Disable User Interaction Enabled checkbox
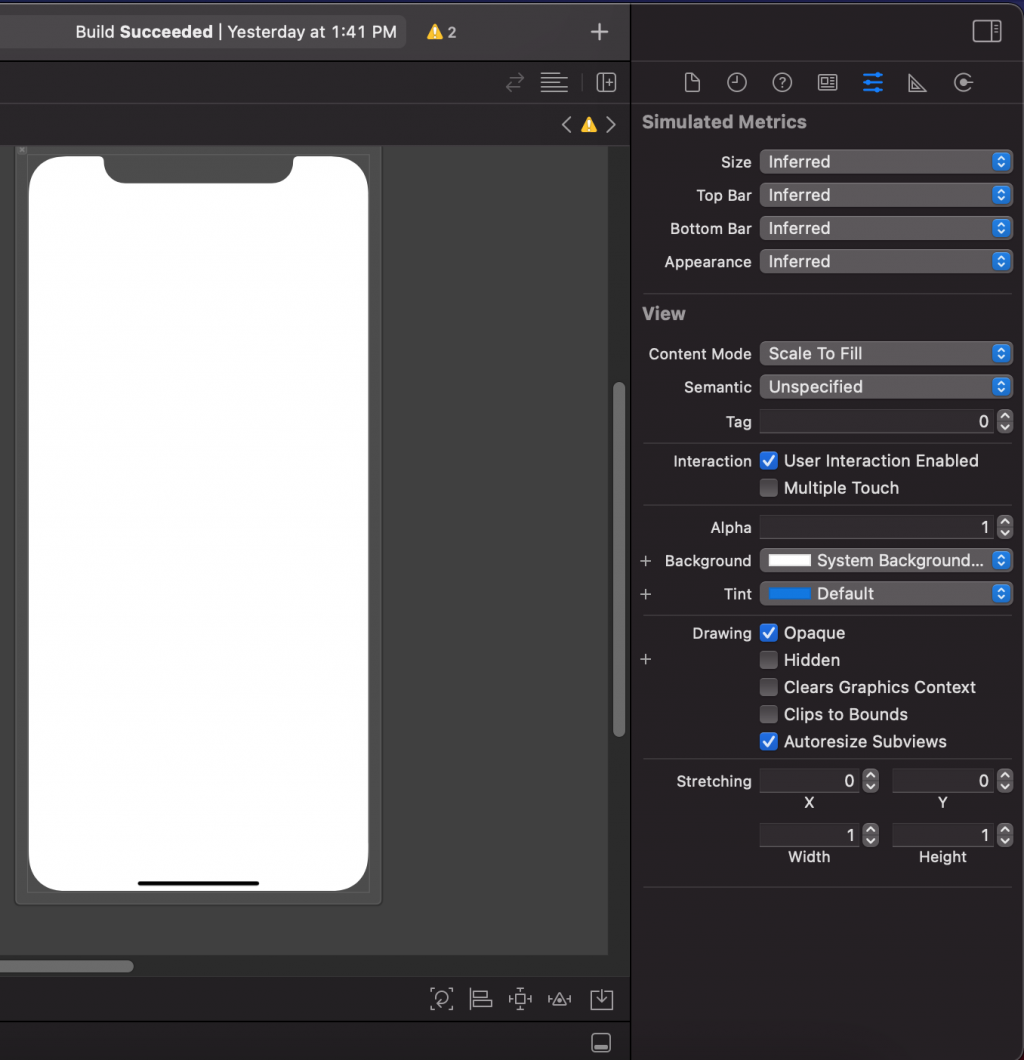This screenshot has height=1060, width=1024. 769,461
